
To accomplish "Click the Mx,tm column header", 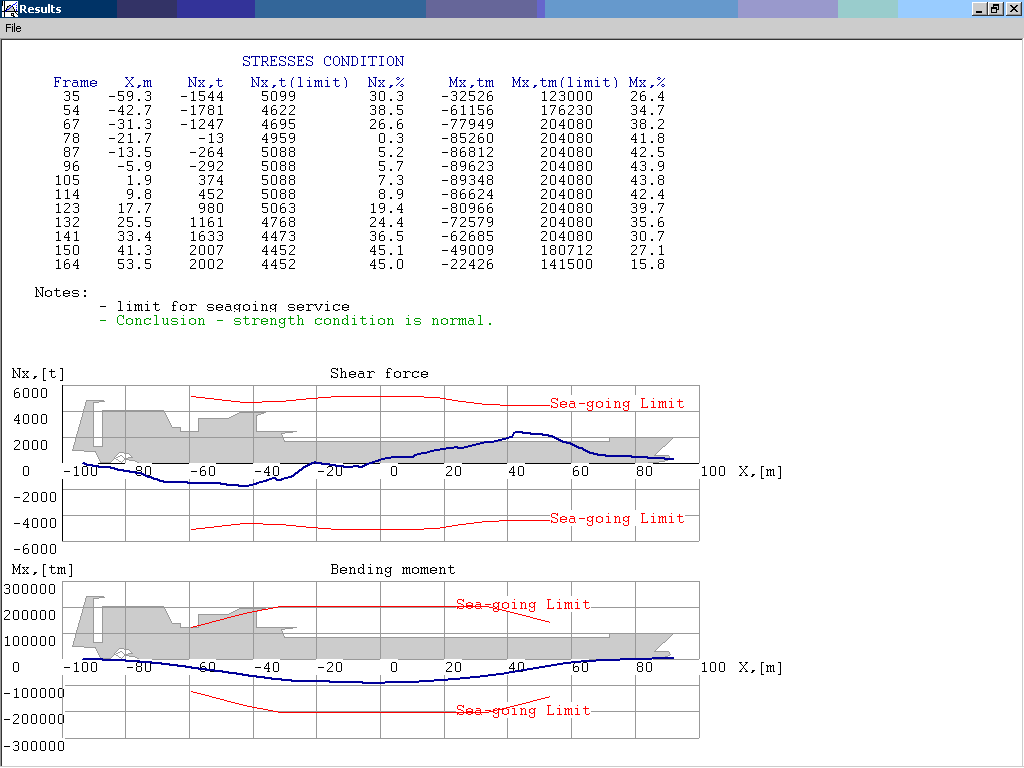I will pos(471,82).
